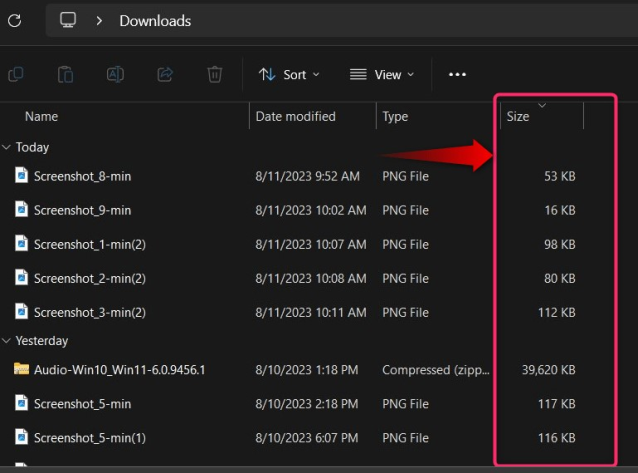Click Downloads in the address bar

pos(155,20)
